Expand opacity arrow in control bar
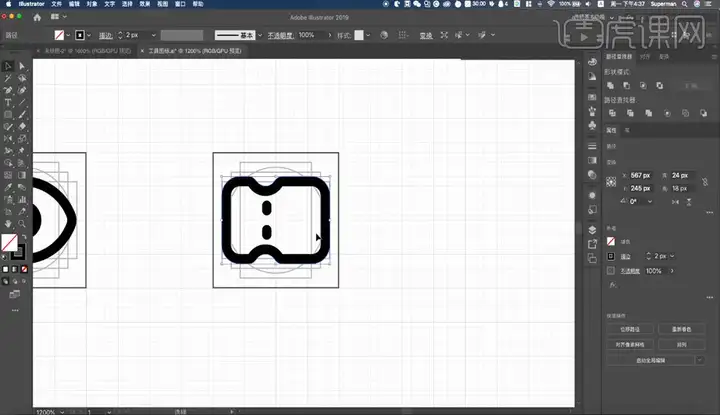Image resolution: width=720 pixels, height=415 pixels. (x=330, y=35)
